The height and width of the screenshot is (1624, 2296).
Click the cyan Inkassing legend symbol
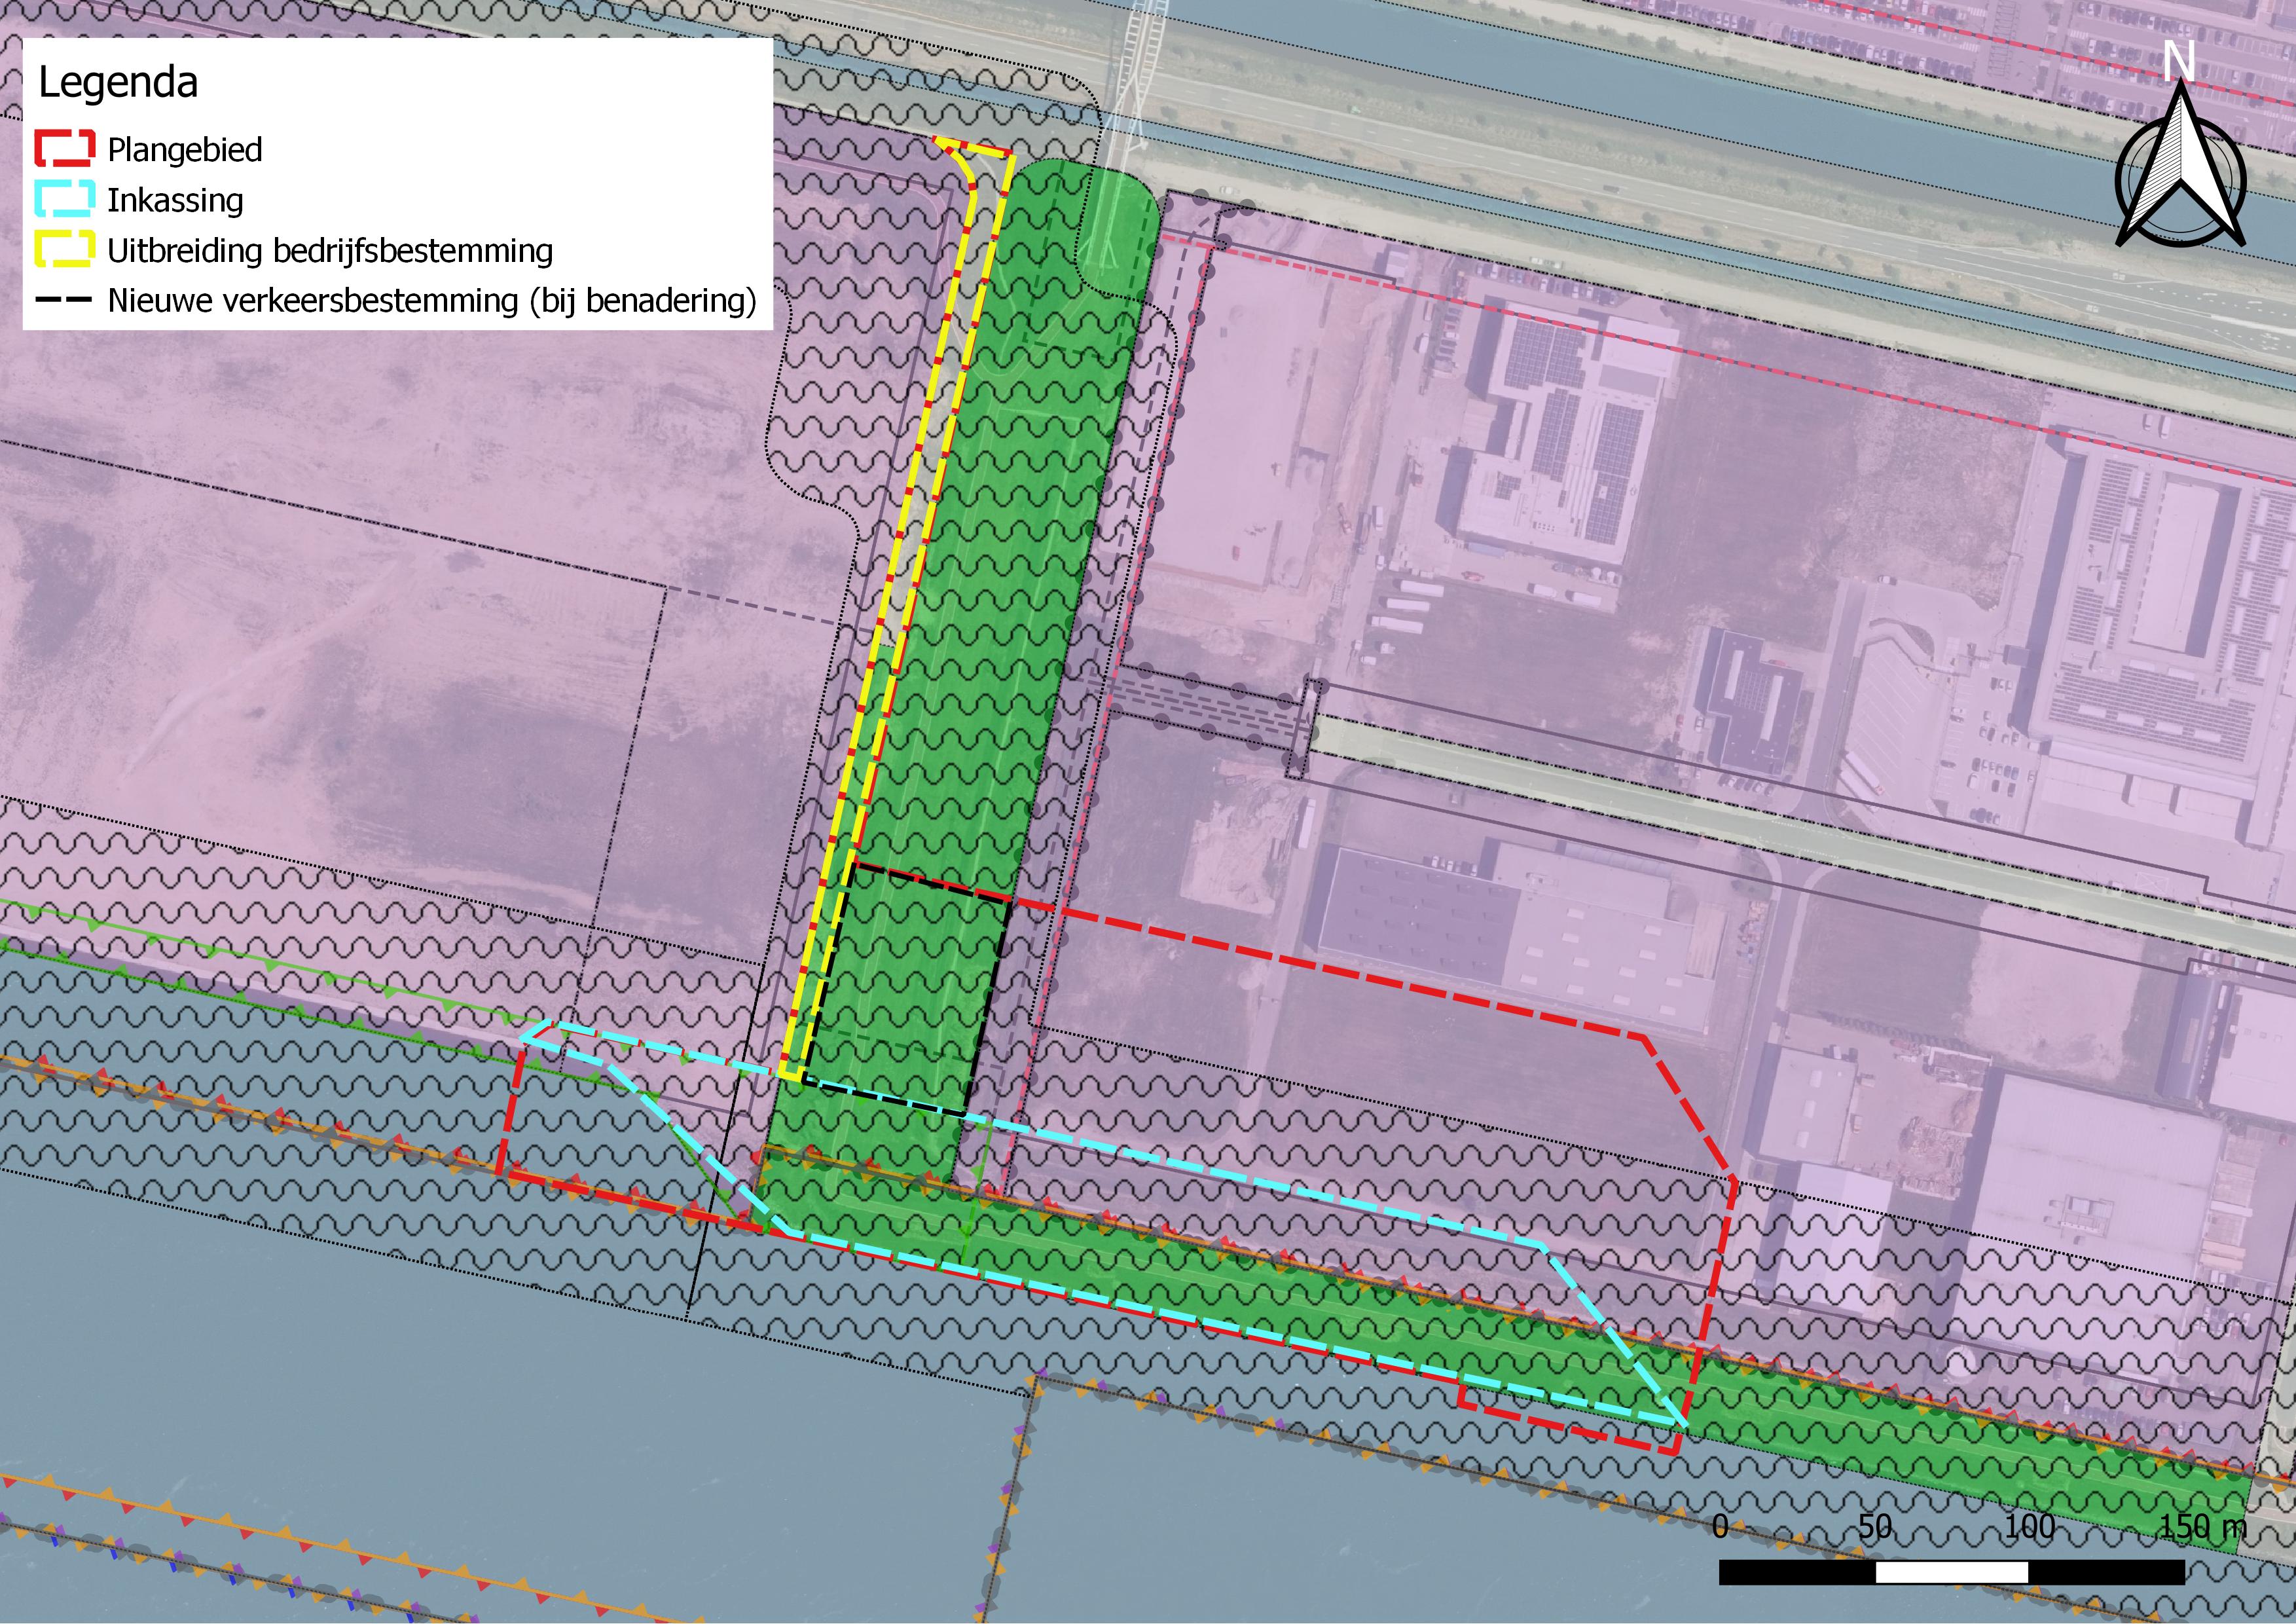tap(65, 199)
